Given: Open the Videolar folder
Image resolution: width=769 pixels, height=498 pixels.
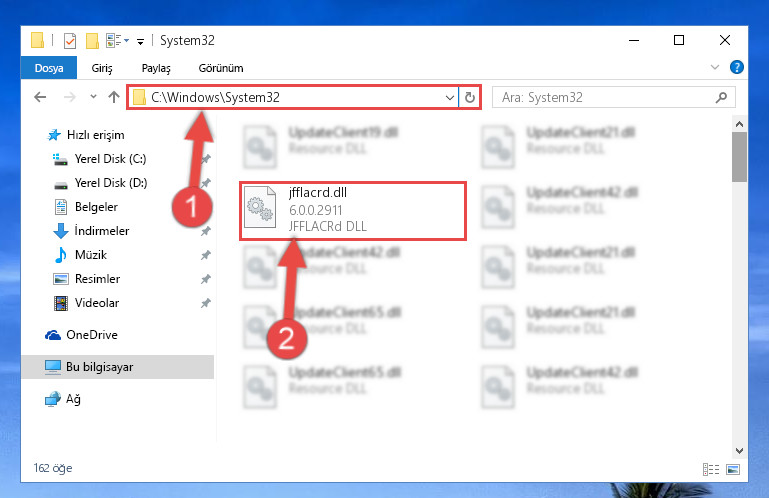Looking at the screenshot, I should [x=97, y=303].
